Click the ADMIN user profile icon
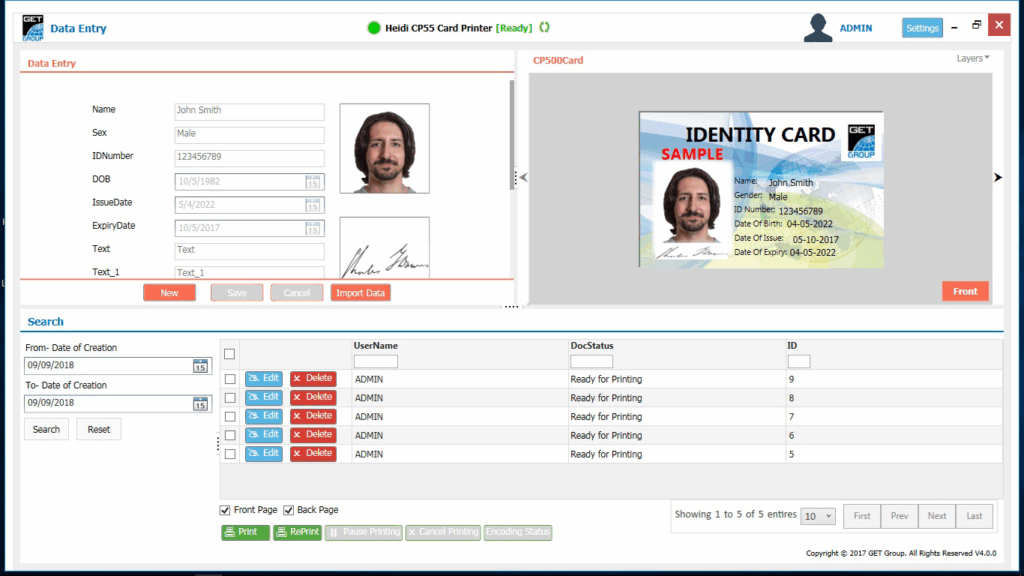The height and width of the screenshot is (576, 1024). pos(818,28)
